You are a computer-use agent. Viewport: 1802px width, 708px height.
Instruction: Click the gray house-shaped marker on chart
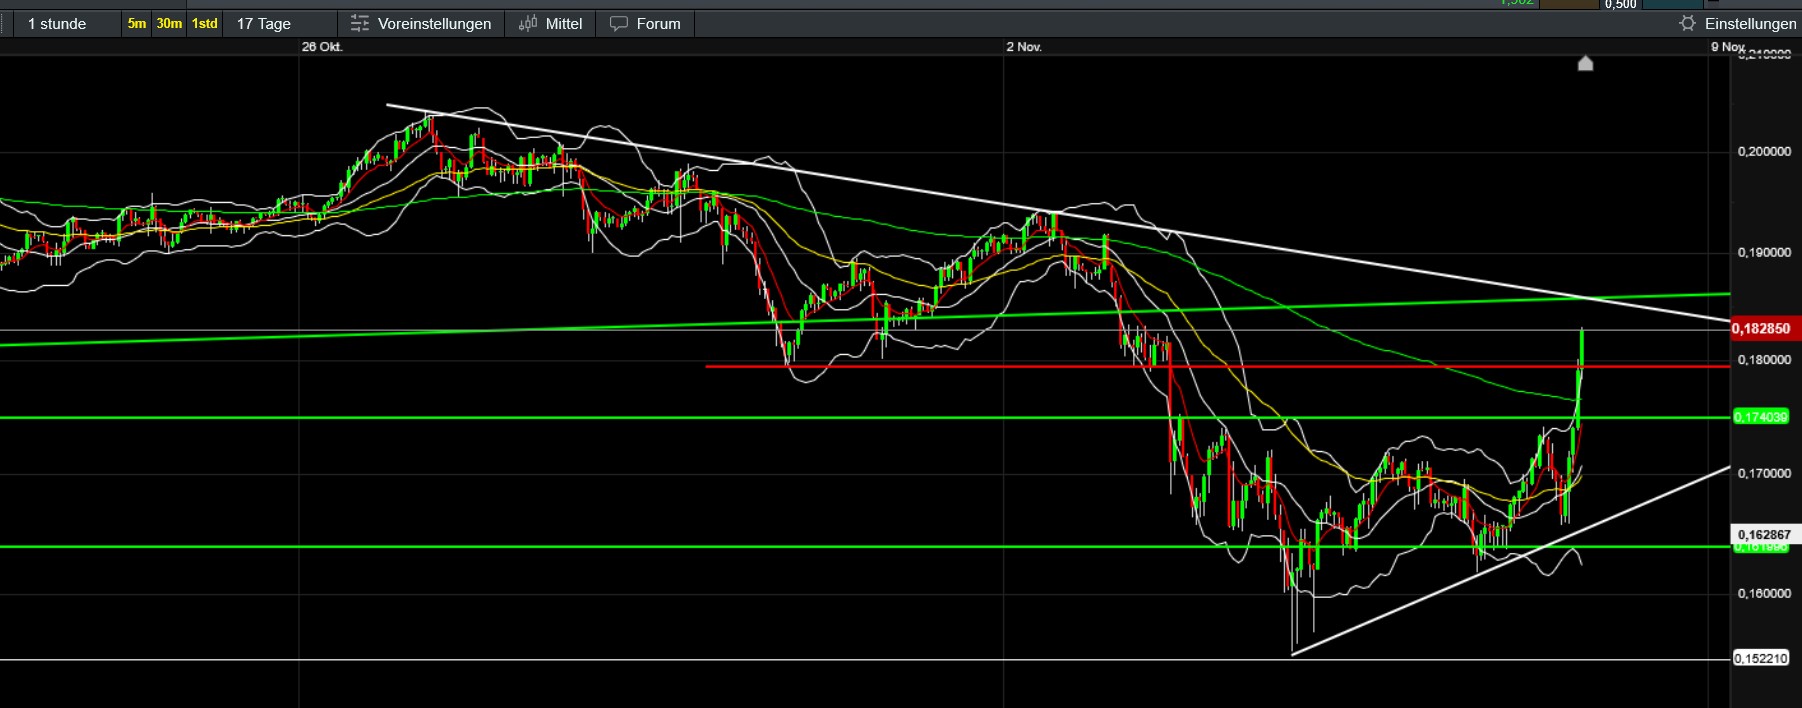[1585, 64]
